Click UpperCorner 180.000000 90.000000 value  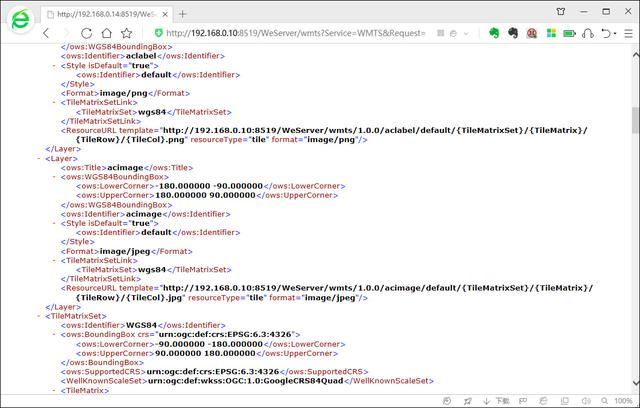coord(205,195)
